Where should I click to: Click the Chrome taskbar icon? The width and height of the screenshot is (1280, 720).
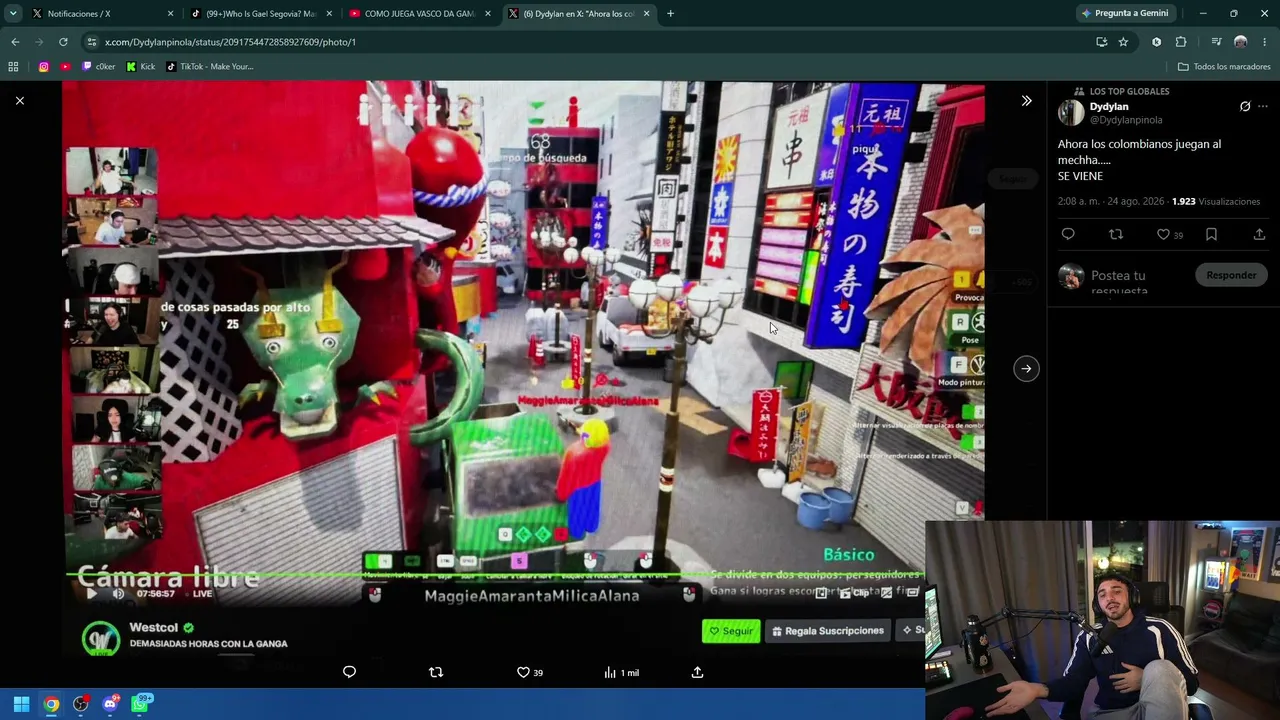51,705
